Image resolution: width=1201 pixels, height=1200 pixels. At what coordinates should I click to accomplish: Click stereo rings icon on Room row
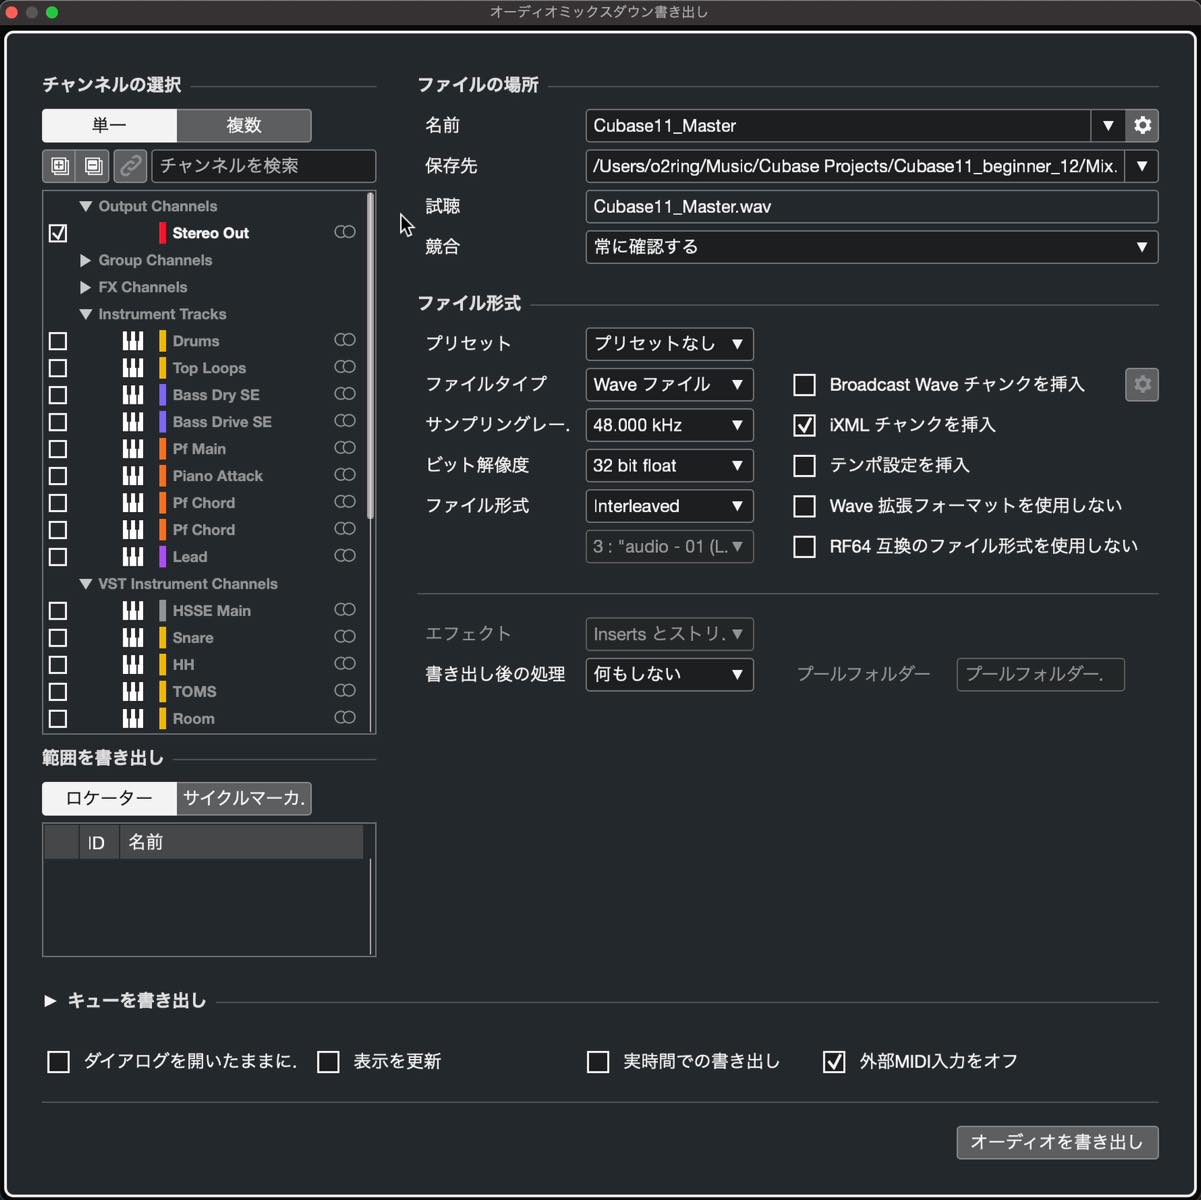coord(345,718)
